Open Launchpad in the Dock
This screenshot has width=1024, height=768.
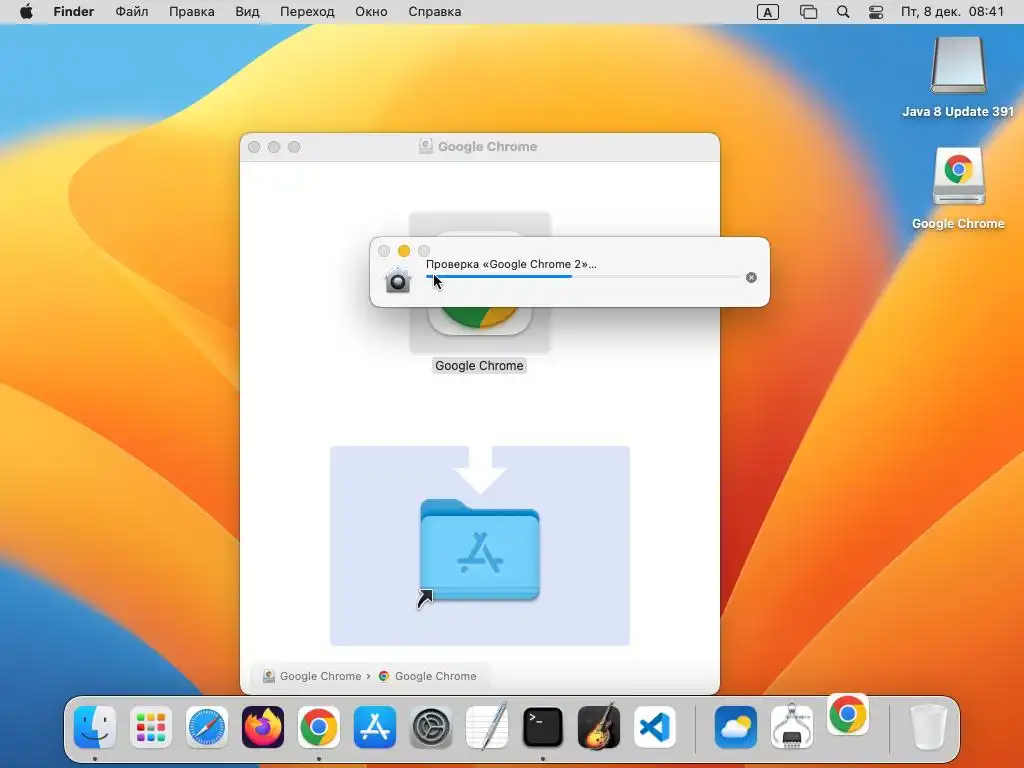click(x=151, y=727)
